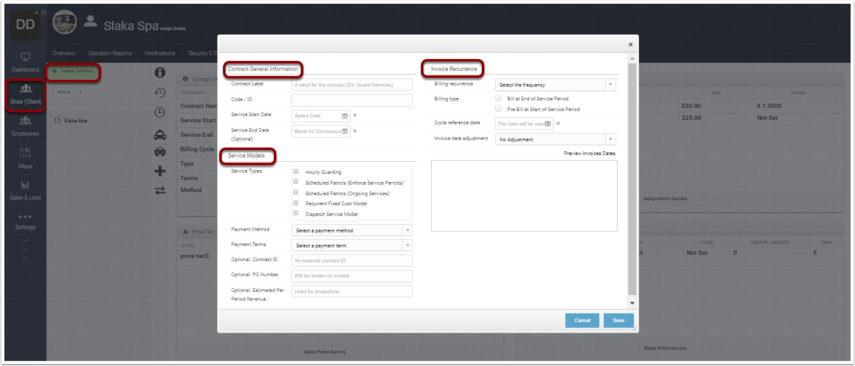Click the Preview Invoices Dates box
Viewport: 855px width, 366px height.
[524, 196]
